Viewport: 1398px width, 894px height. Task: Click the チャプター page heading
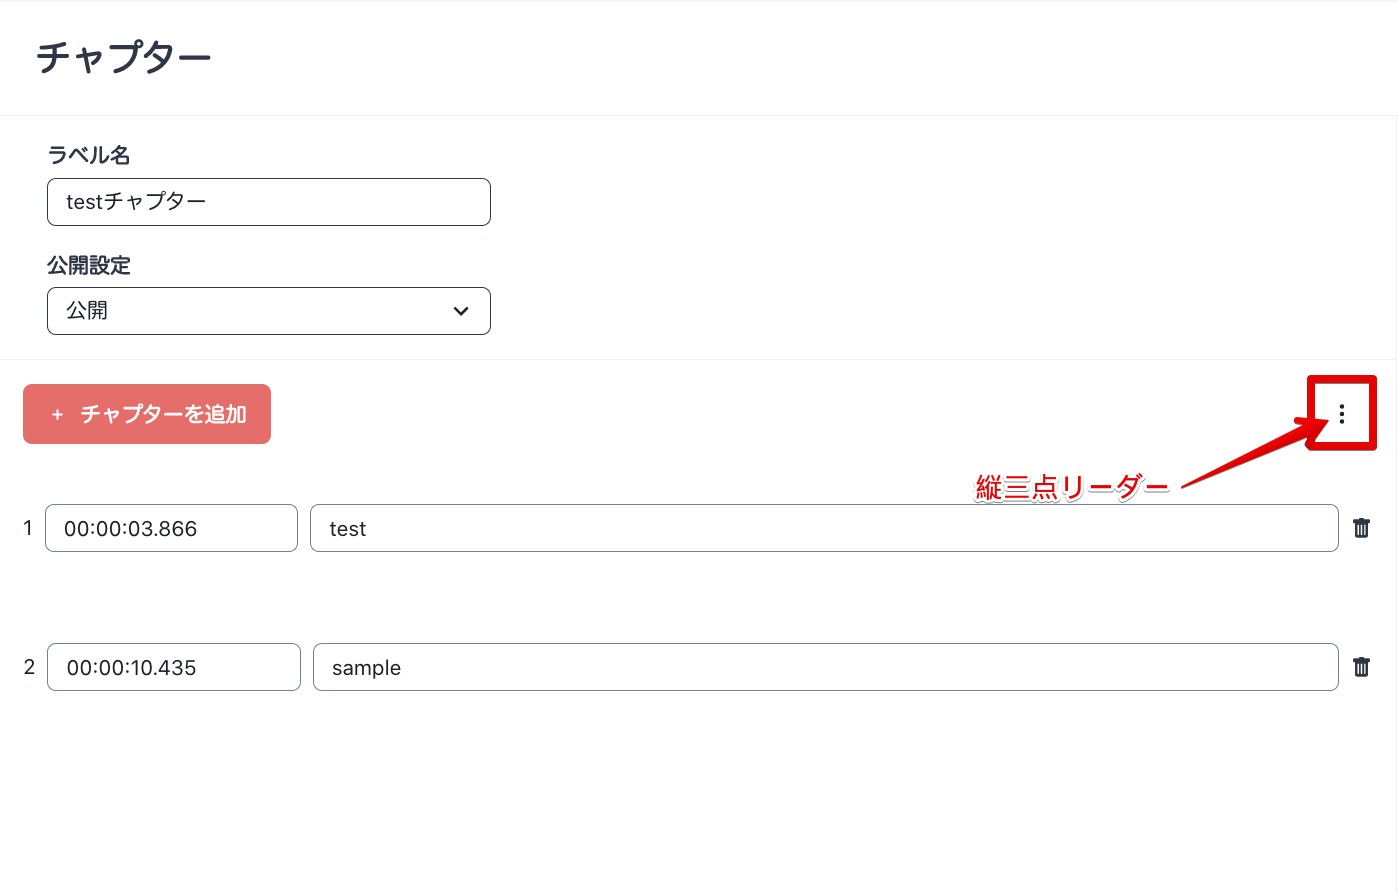coord(124,57)
